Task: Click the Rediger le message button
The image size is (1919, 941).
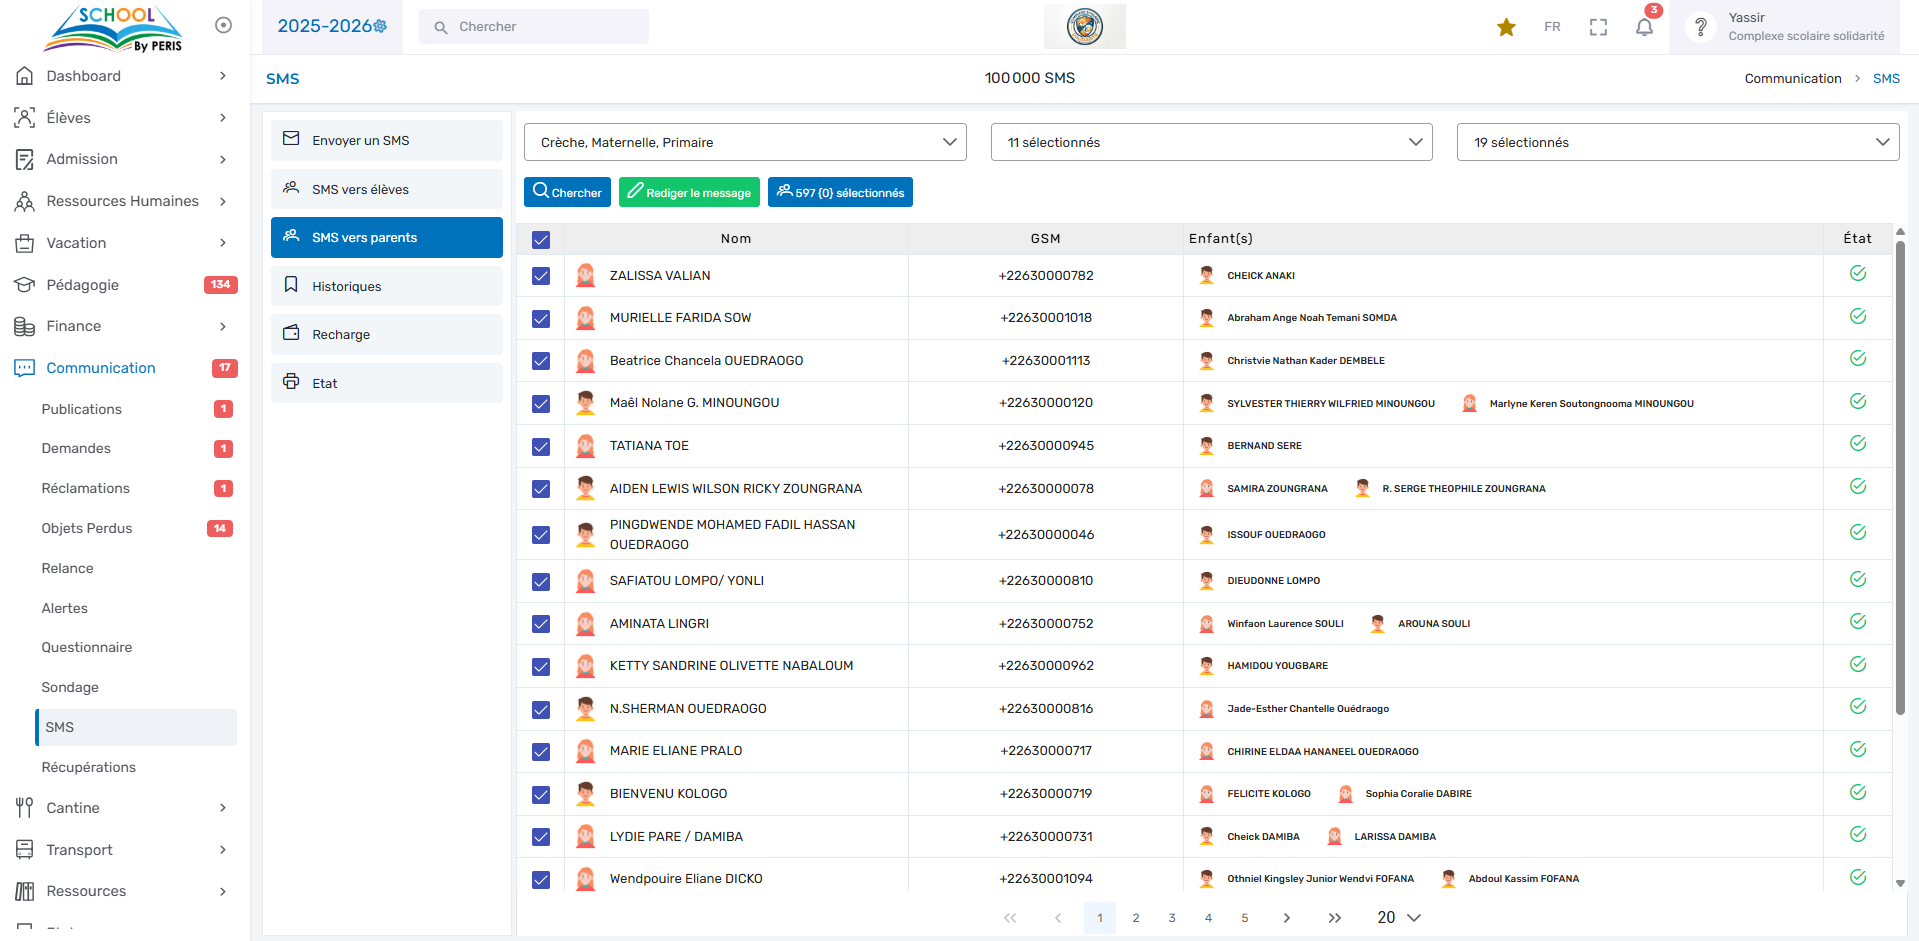Action: 689,192
